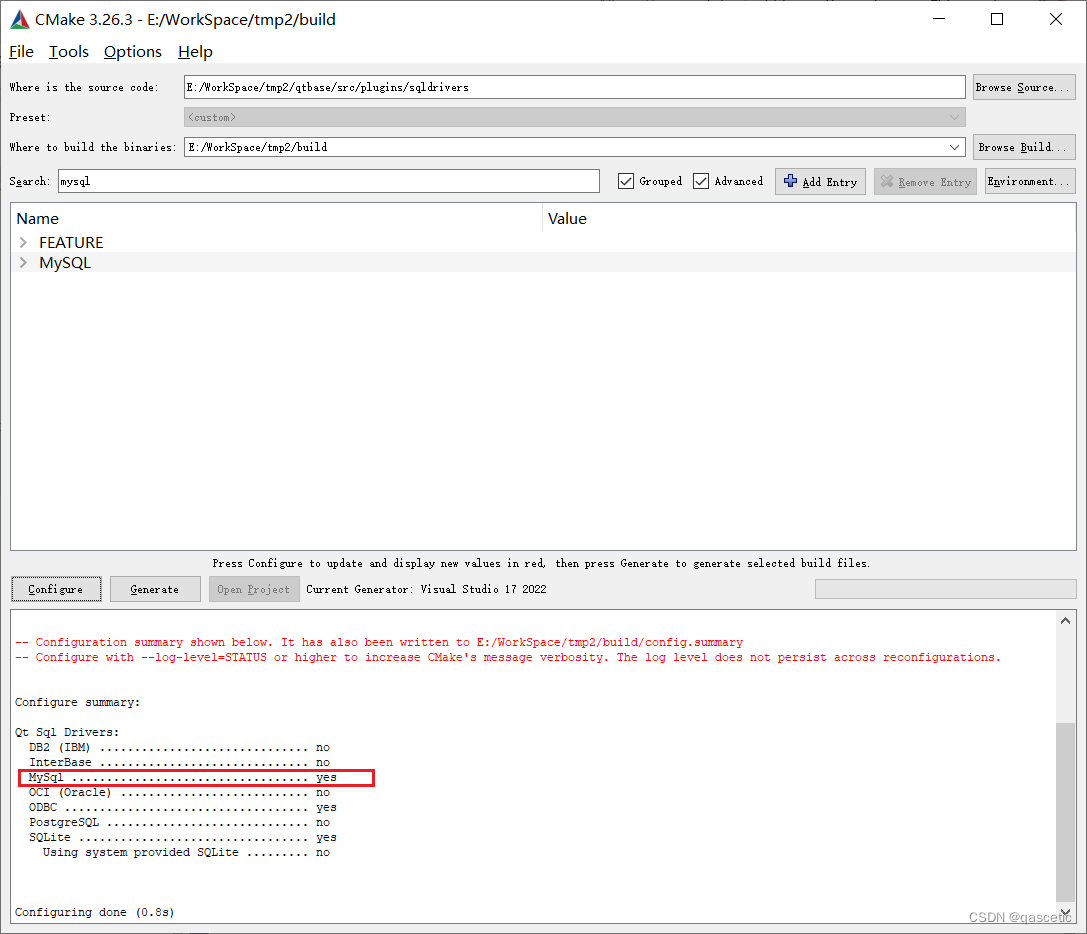Screen dimensions: 1087x934
Task: Open the Options menu
Action: coord(132,52)
